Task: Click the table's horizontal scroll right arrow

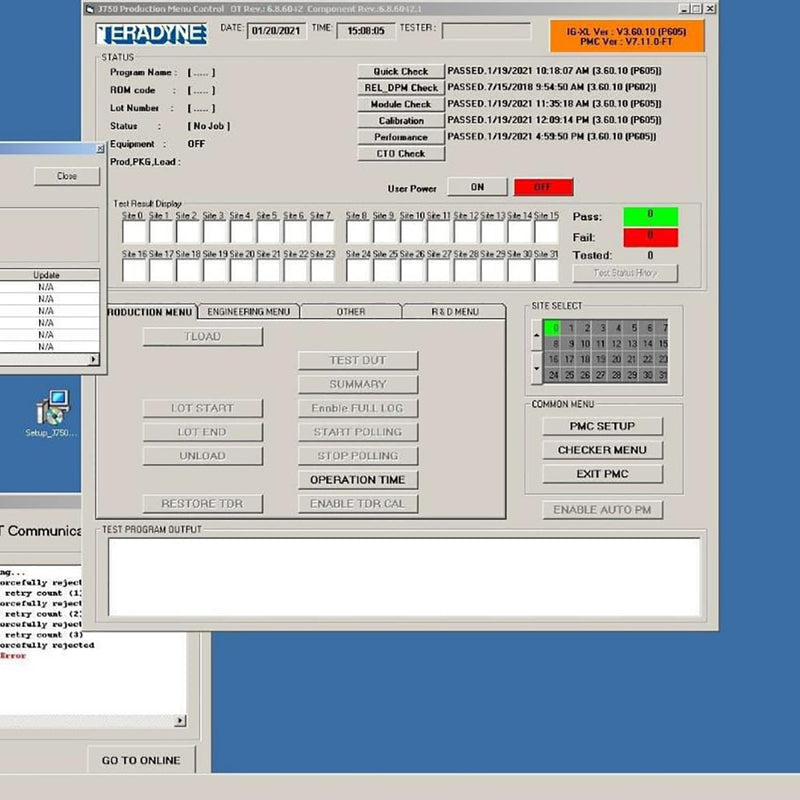Action: click(x=93, y=359)
